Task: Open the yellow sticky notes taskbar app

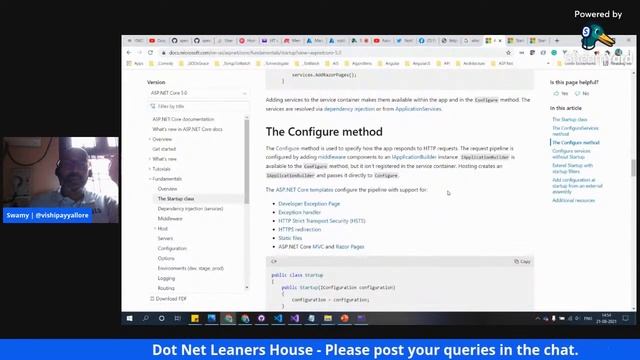Action: click(195, 318)
